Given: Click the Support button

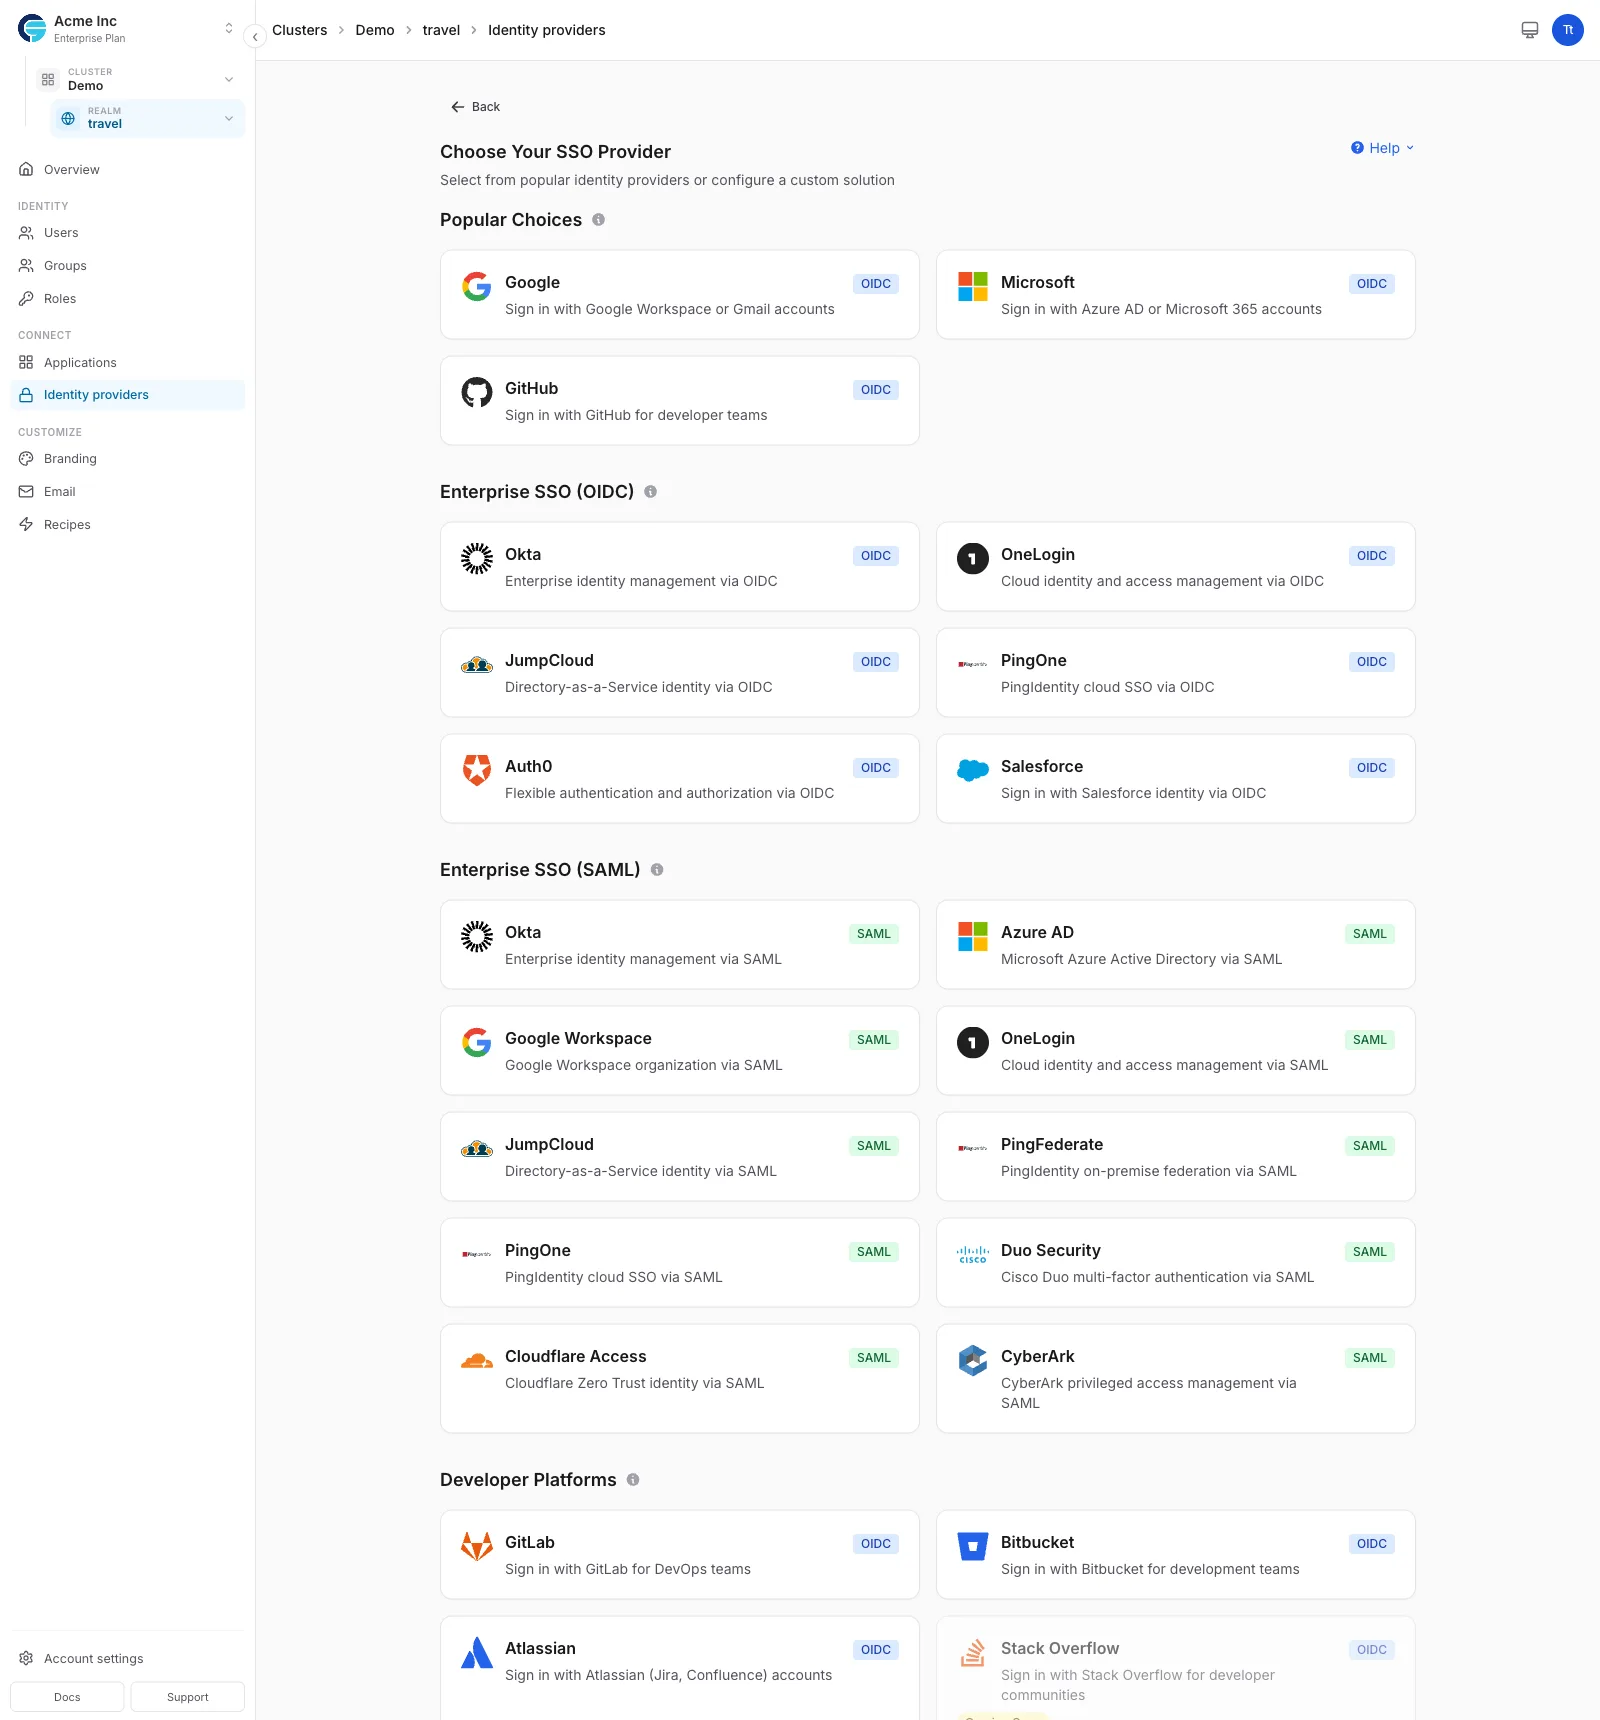Looking at the screenshot, I should coord(188,1697).
